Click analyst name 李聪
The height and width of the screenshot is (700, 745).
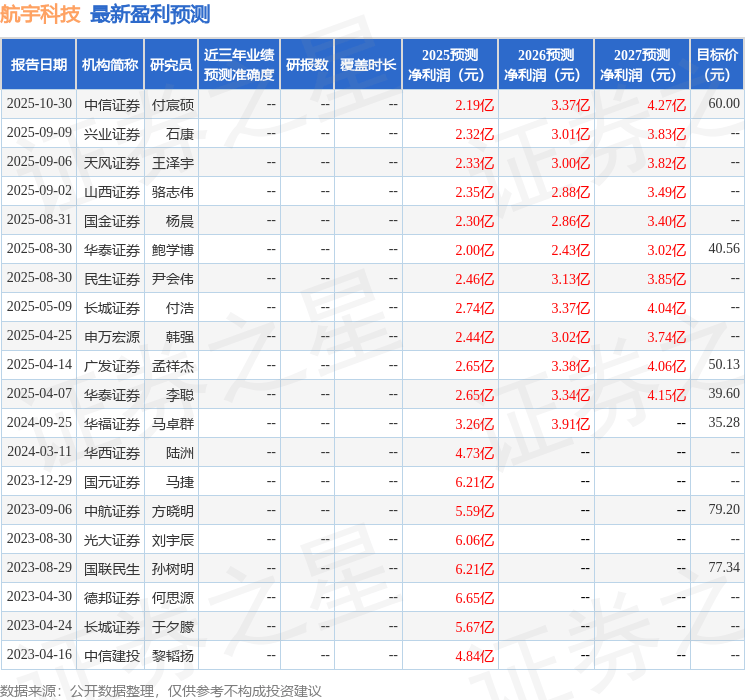pos(180,395)
